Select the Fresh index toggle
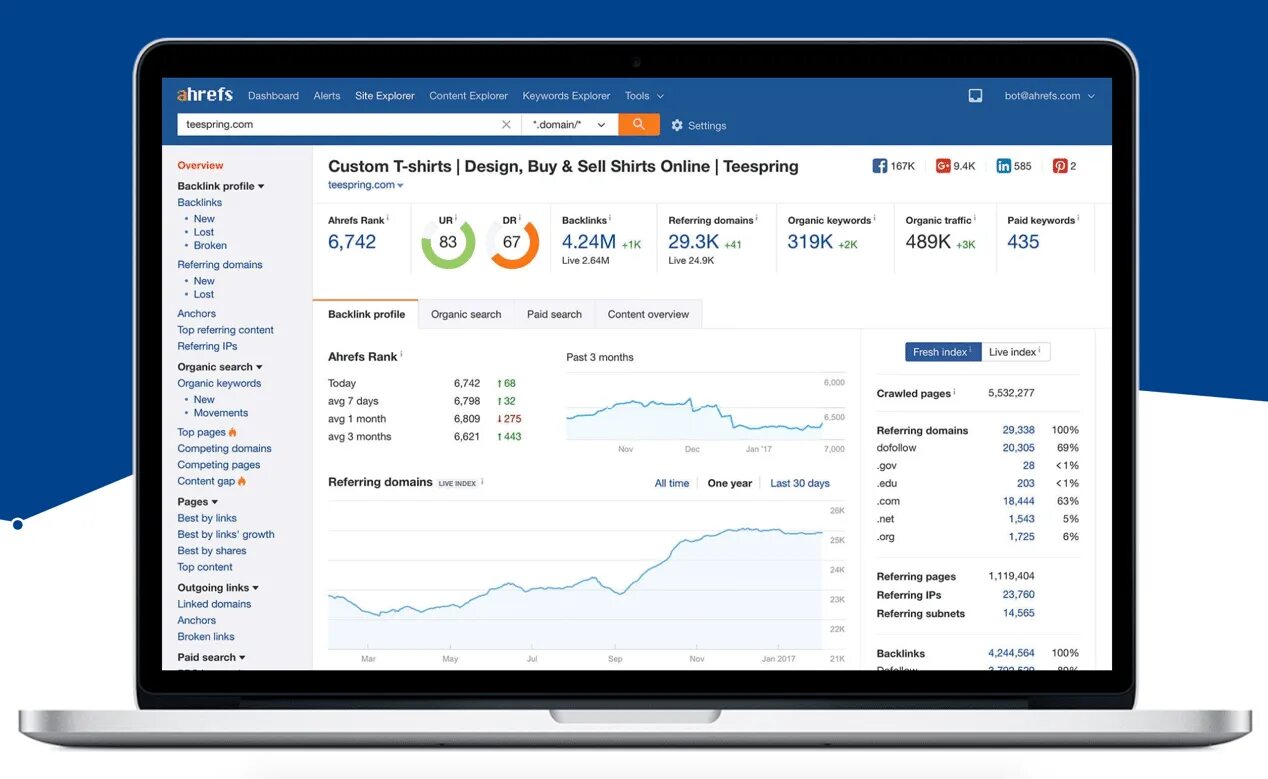 click(943, 352)
